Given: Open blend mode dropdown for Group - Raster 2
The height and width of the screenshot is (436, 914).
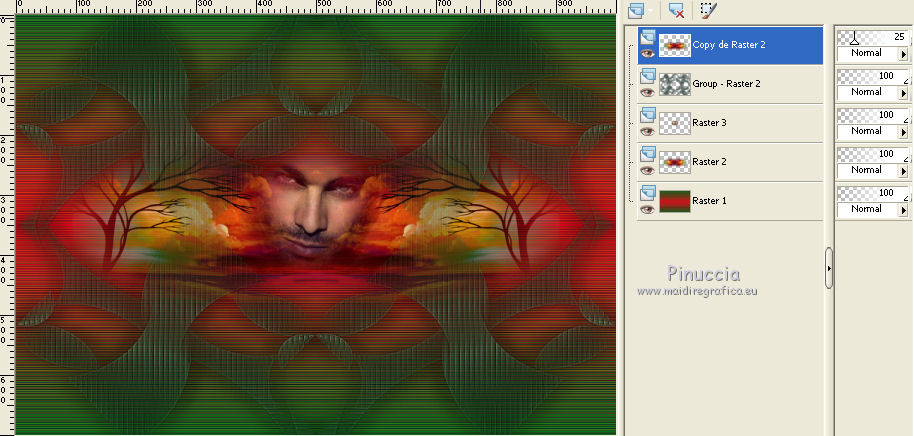Looking at the screenshot, I should tap(904, 93).
